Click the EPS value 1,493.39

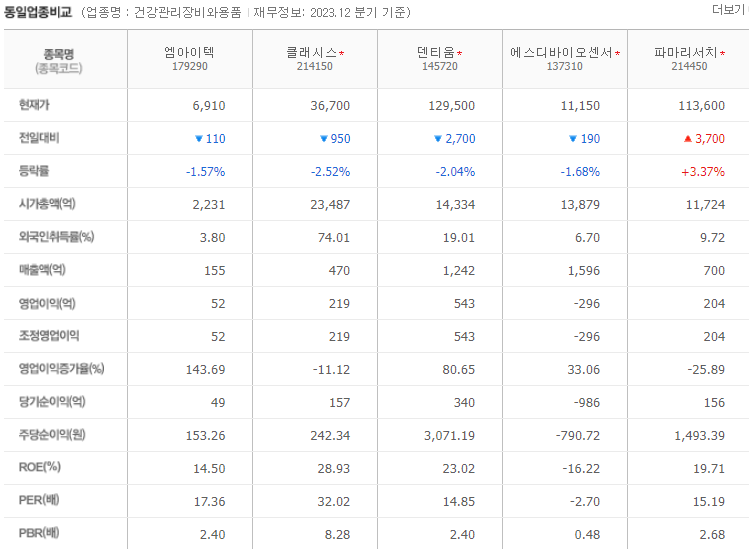699,435
